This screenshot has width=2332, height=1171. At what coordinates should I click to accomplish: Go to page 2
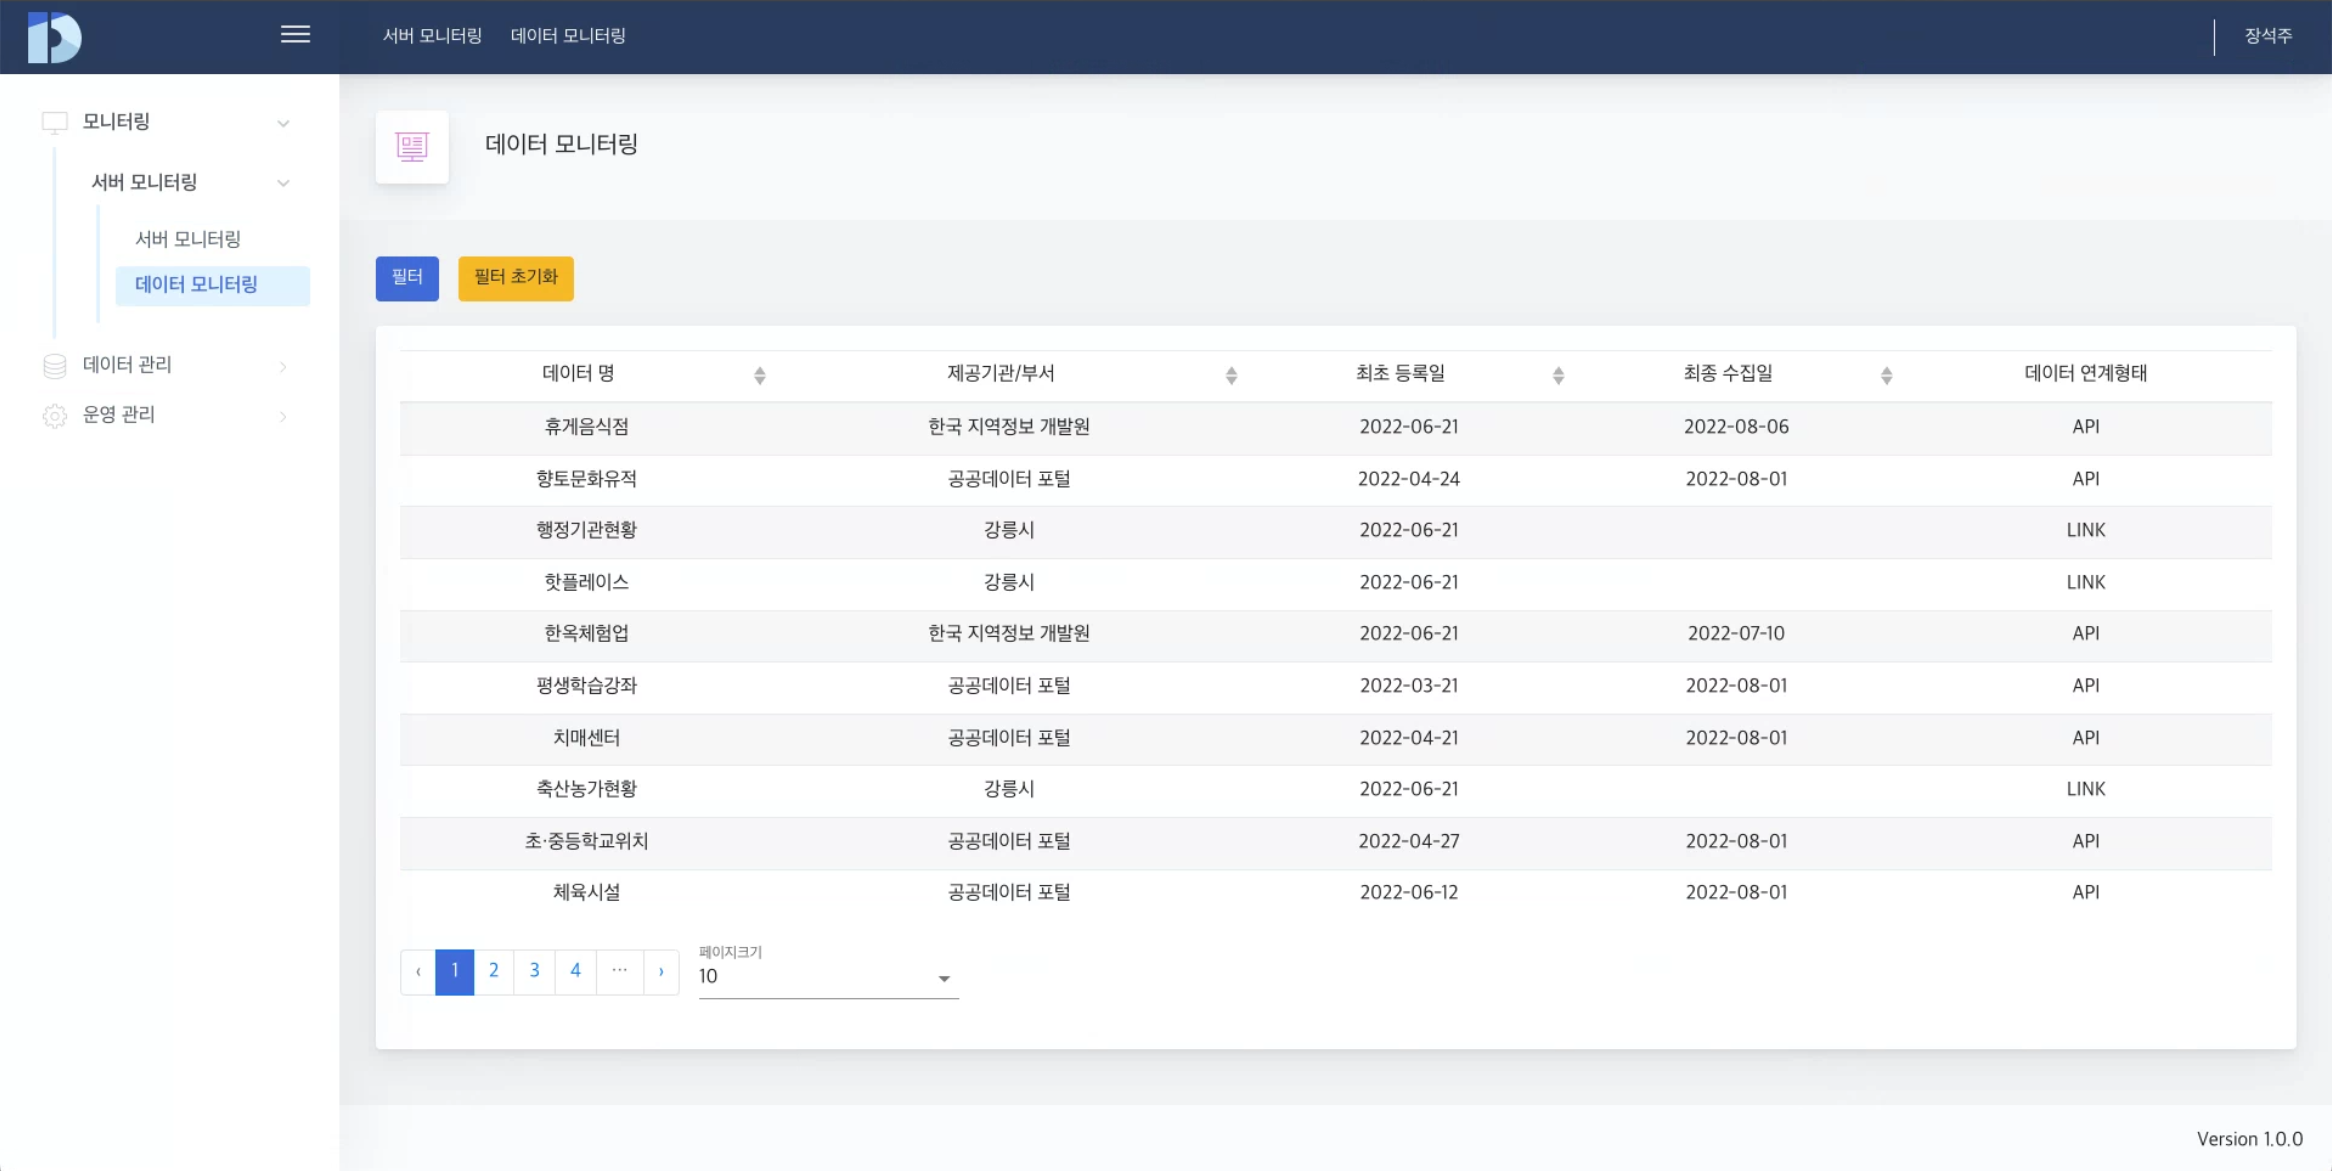pos(494,971)
